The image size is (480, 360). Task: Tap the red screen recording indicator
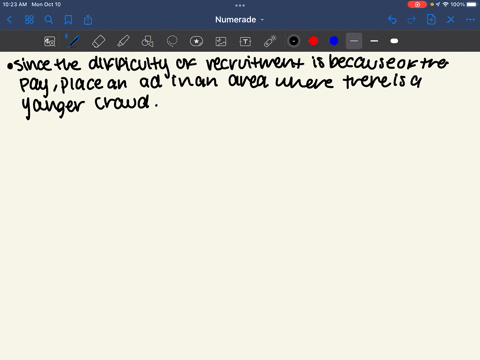click(417, 4)
